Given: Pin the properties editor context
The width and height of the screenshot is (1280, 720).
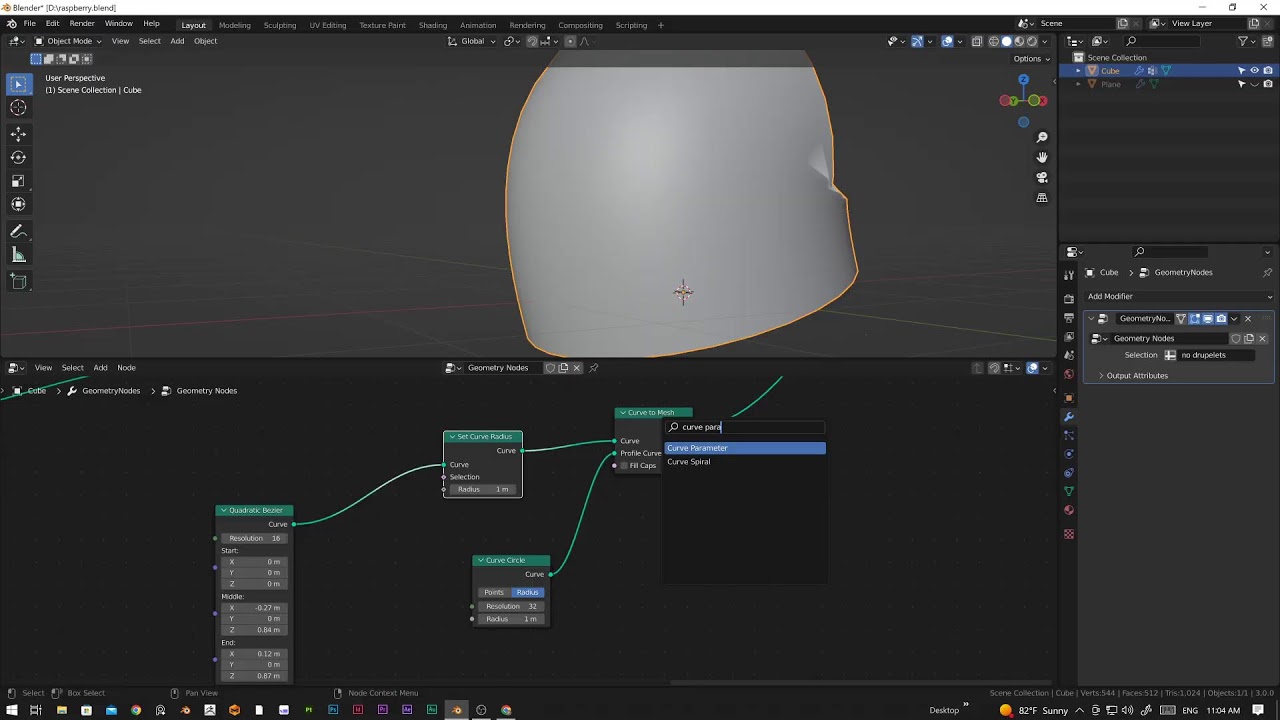Looking at the screenshot, I should click(1267, 272).
